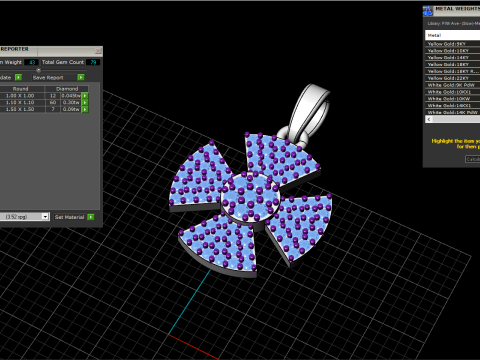This screenshot has width=480, height=360.
Task: Select White Gold 14KX1 entry
Action: click(452, 105)
